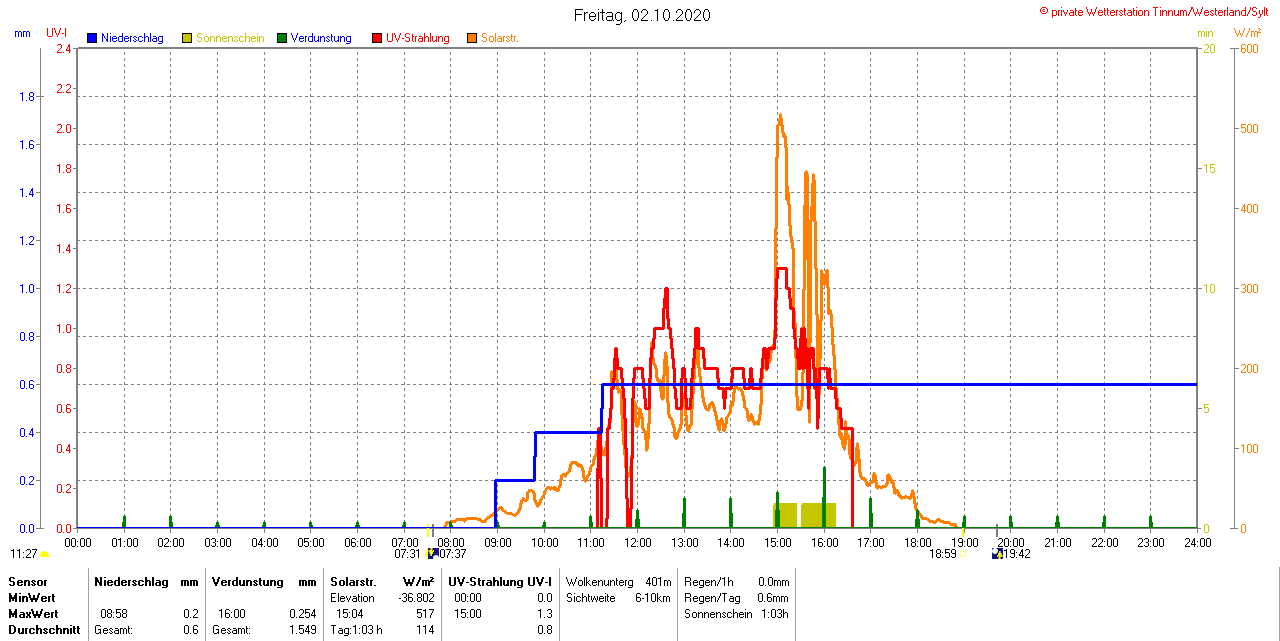1280x641 pixels.
Task: Select the Verdunstung legend label
Action: pos(321,38)
